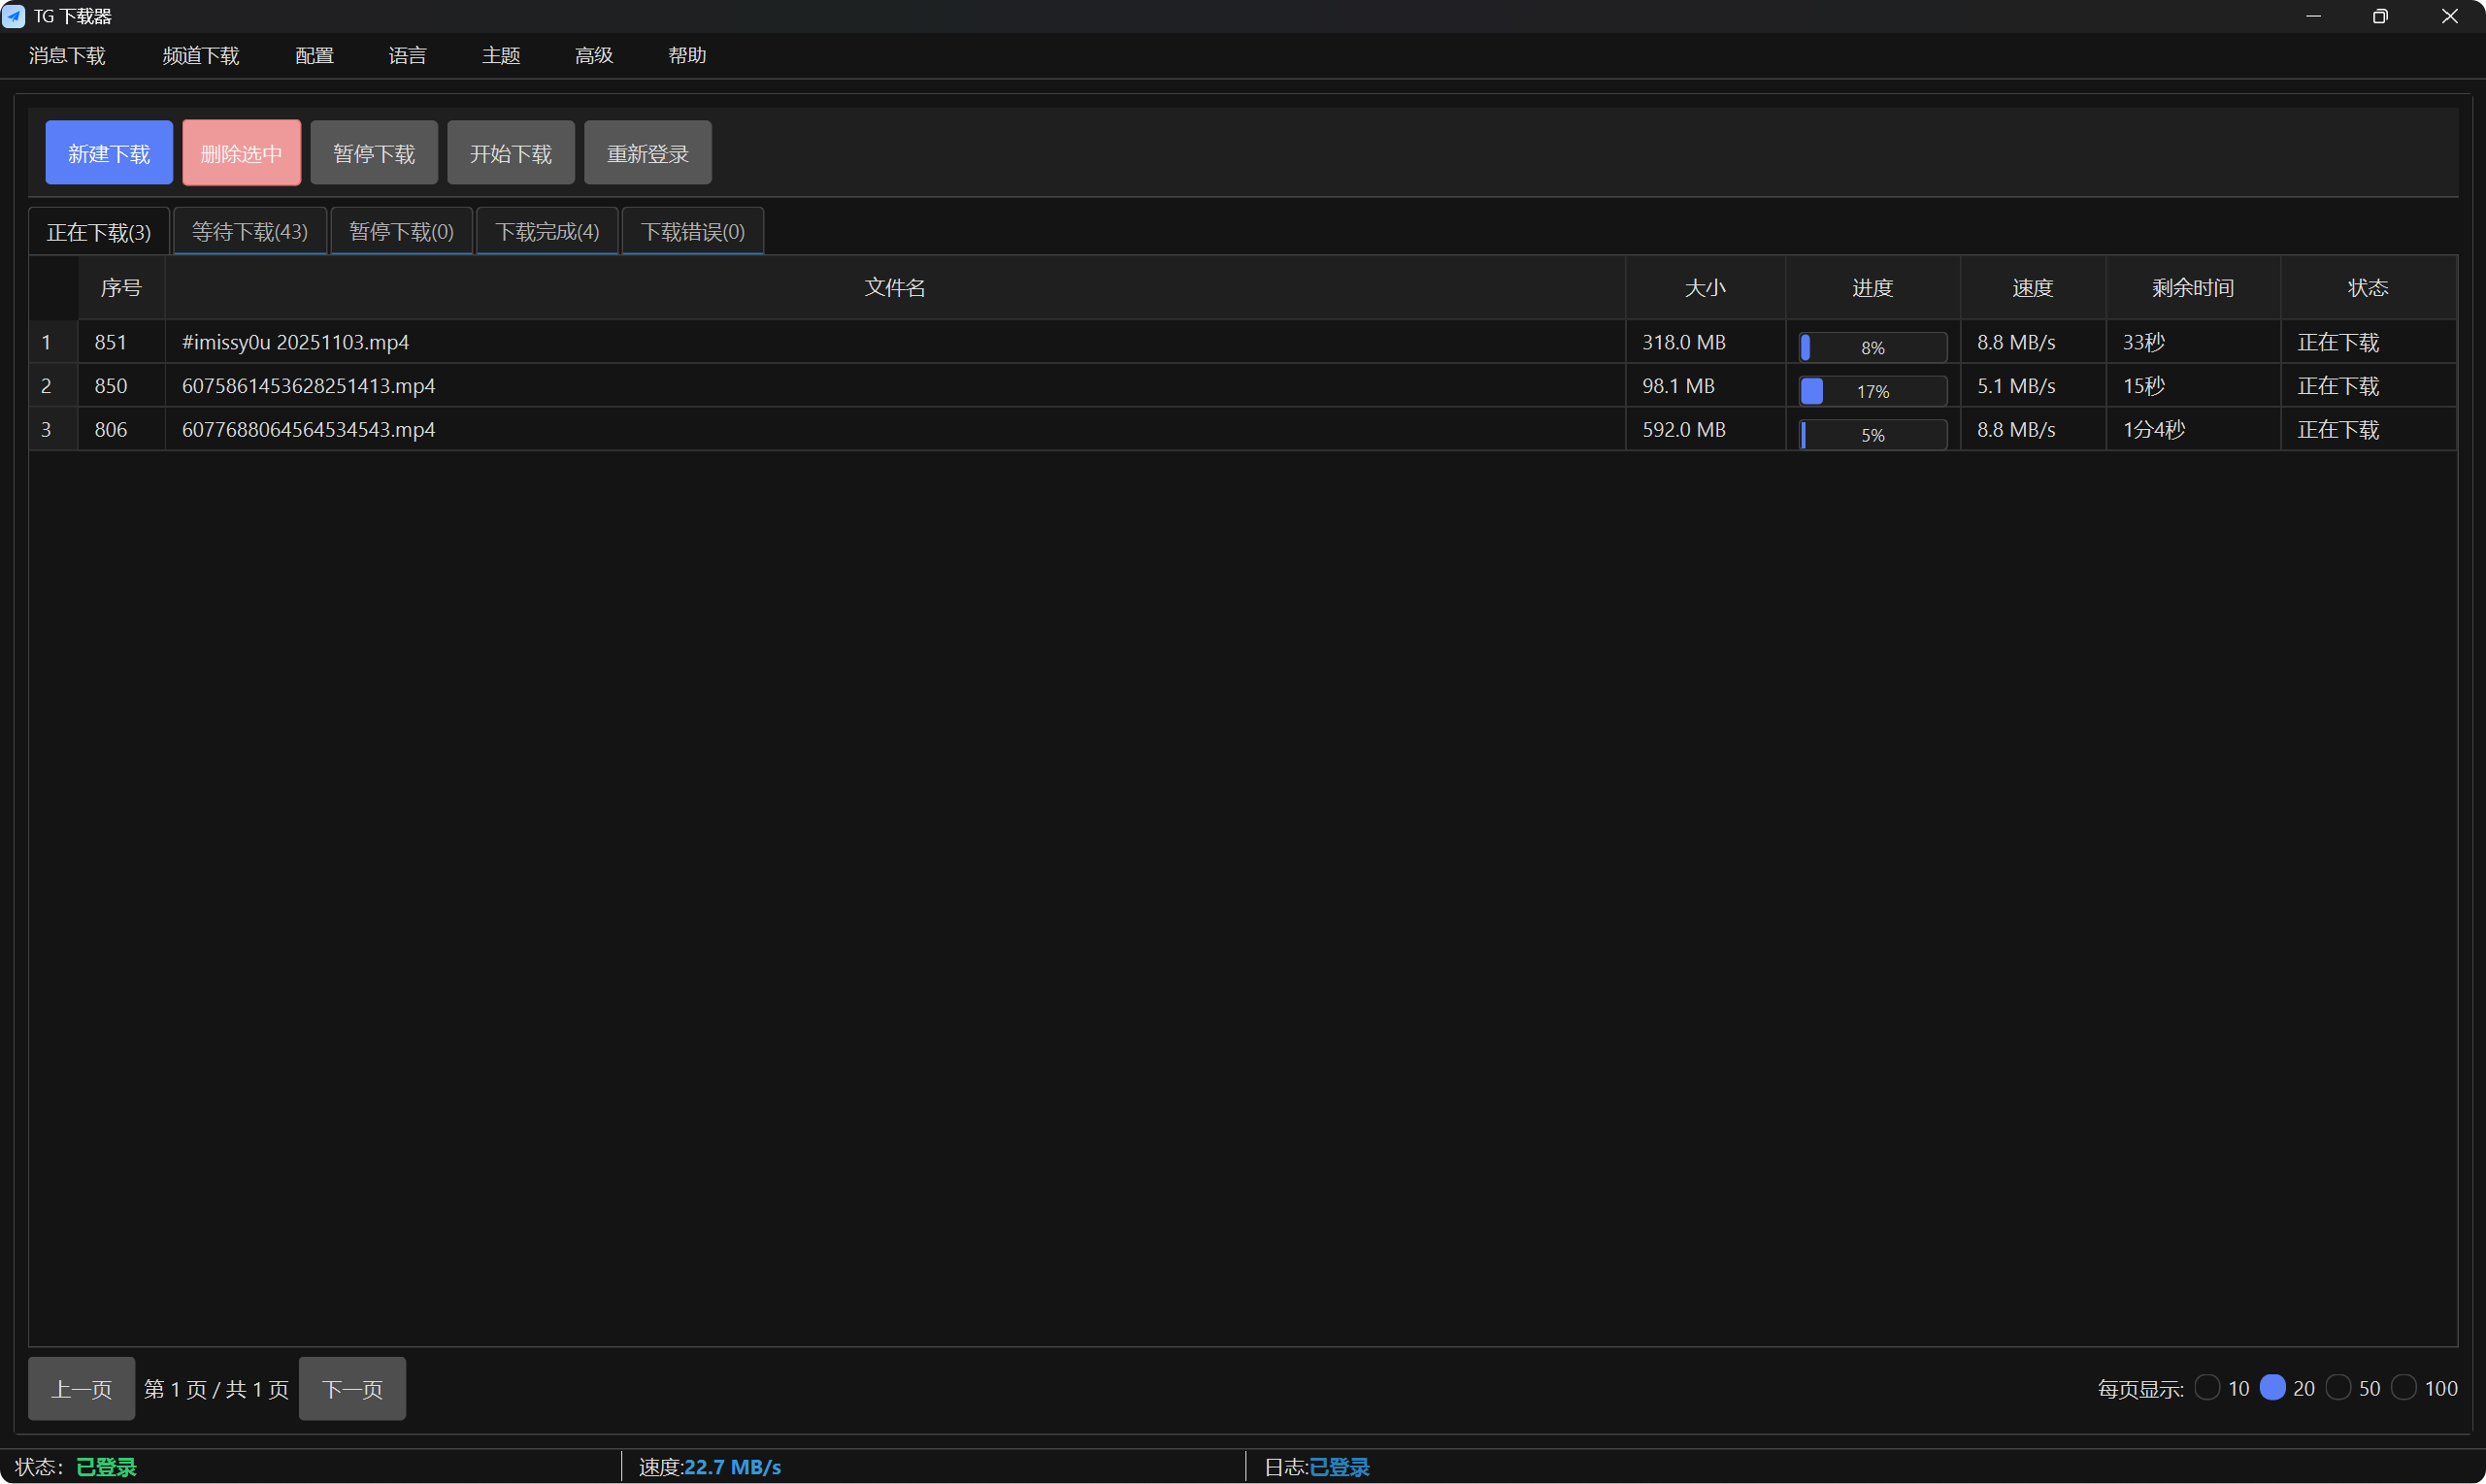The height and width of the screenshot is (1484, 2486).
Task: Open the 频道下载 menu
Action: click(x=200, y=55)
